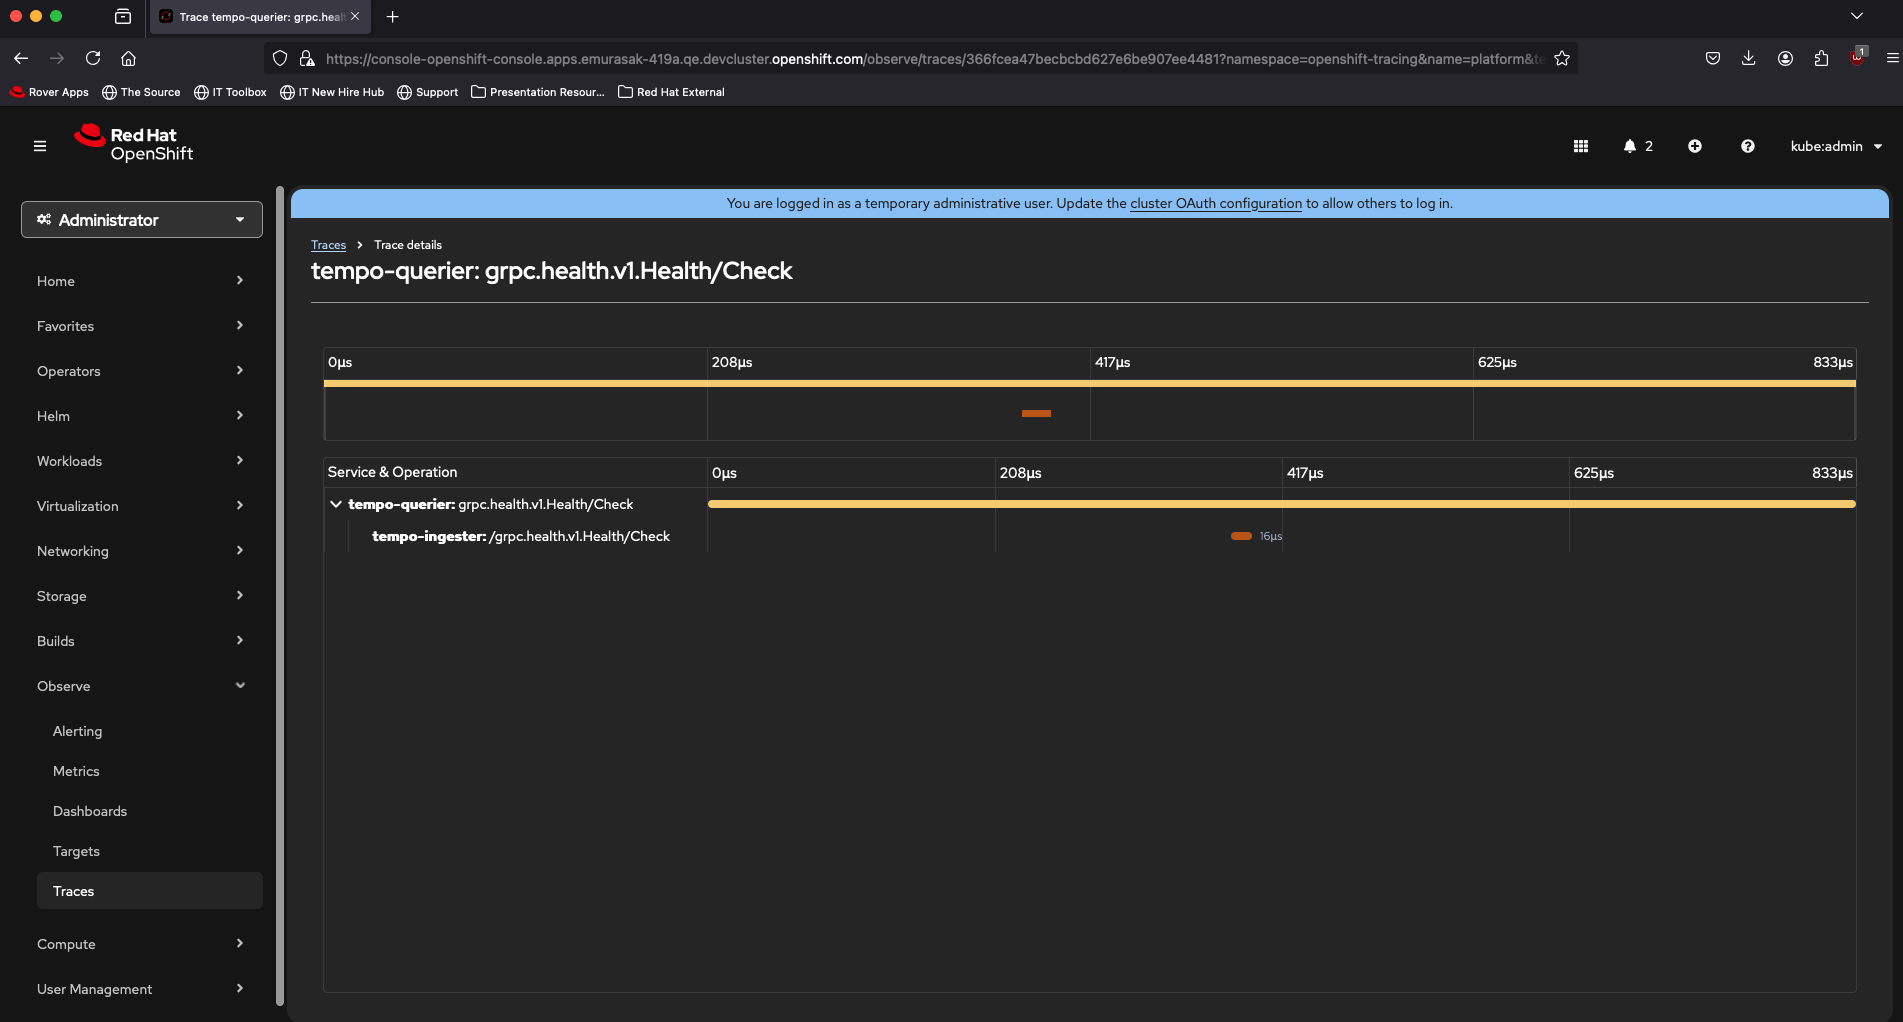The width and height of the screenshot is (1903, 1022).
Task: Expand the Home navigation section
Action: click(141, 281)
